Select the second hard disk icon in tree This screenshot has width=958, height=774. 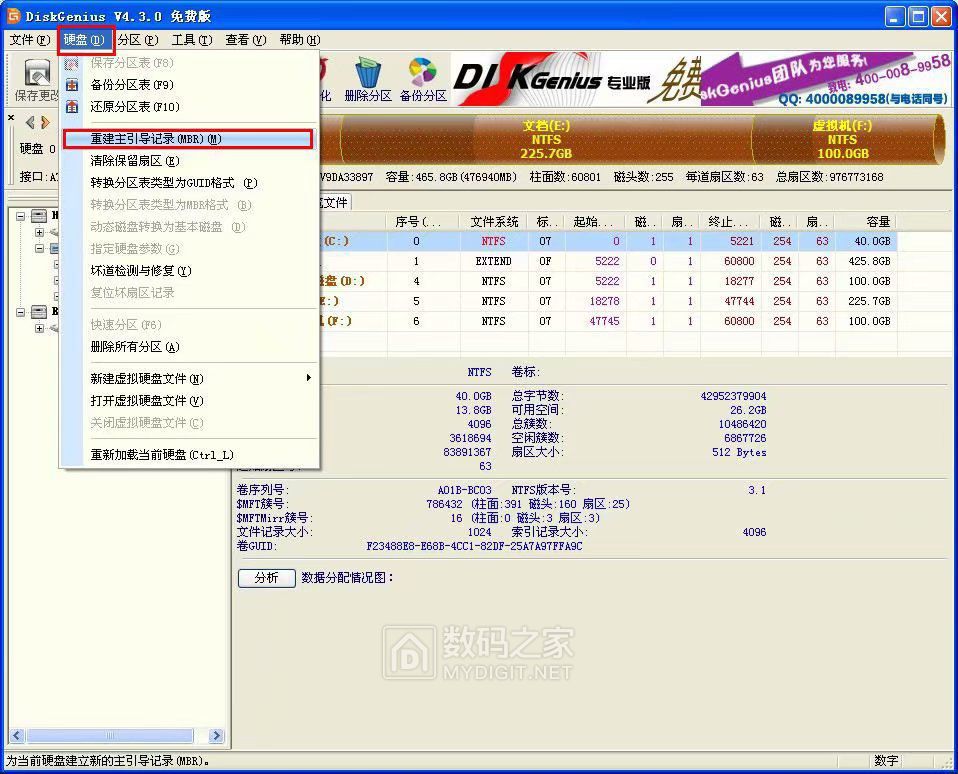click(x=38, y=312)
